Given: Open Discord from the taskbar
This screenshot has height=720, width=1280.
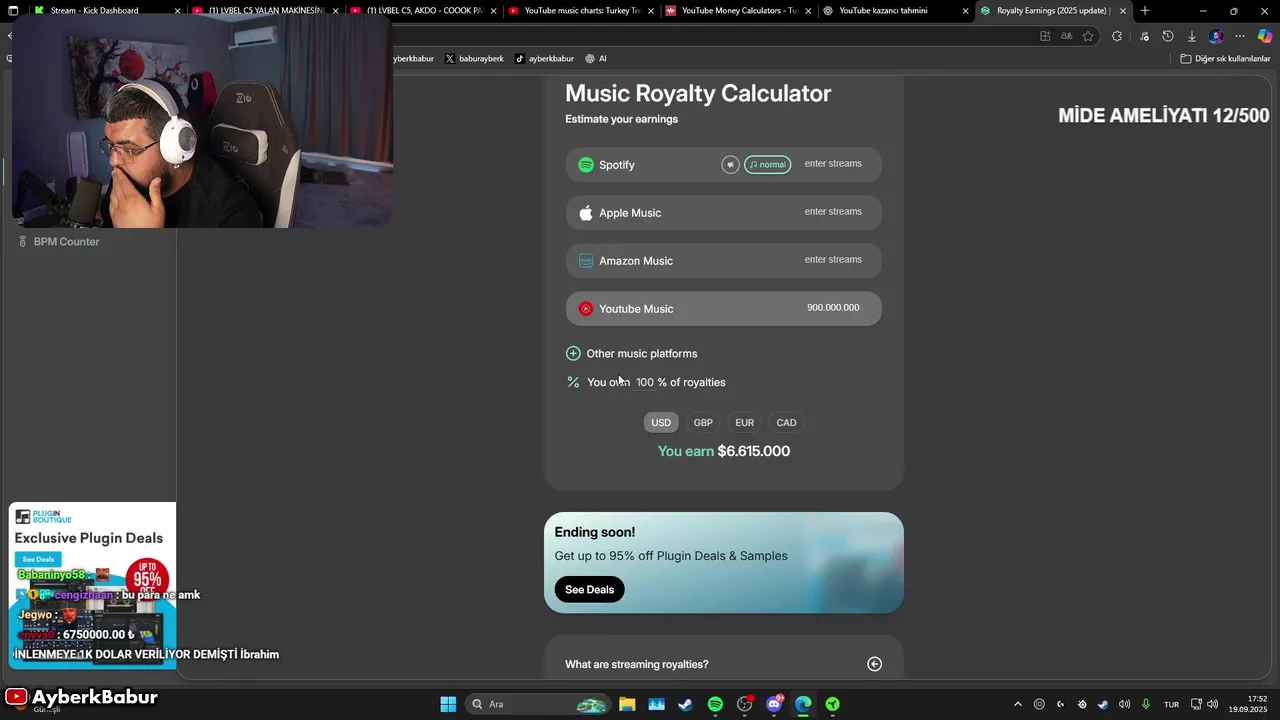Looking at the screenshot, I should (x=774, y=704).
